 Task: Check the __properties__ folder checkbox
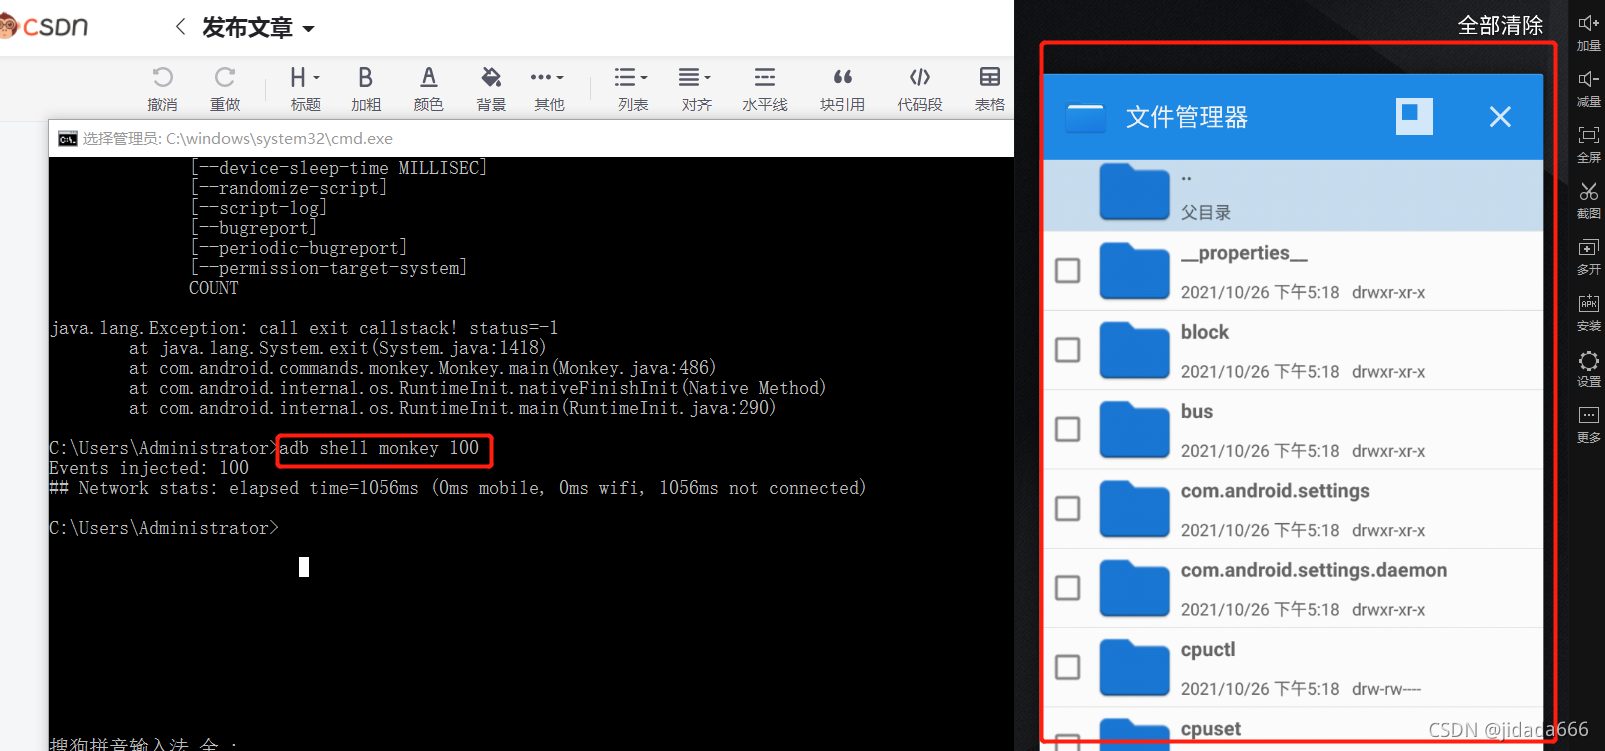[1068, 271]
